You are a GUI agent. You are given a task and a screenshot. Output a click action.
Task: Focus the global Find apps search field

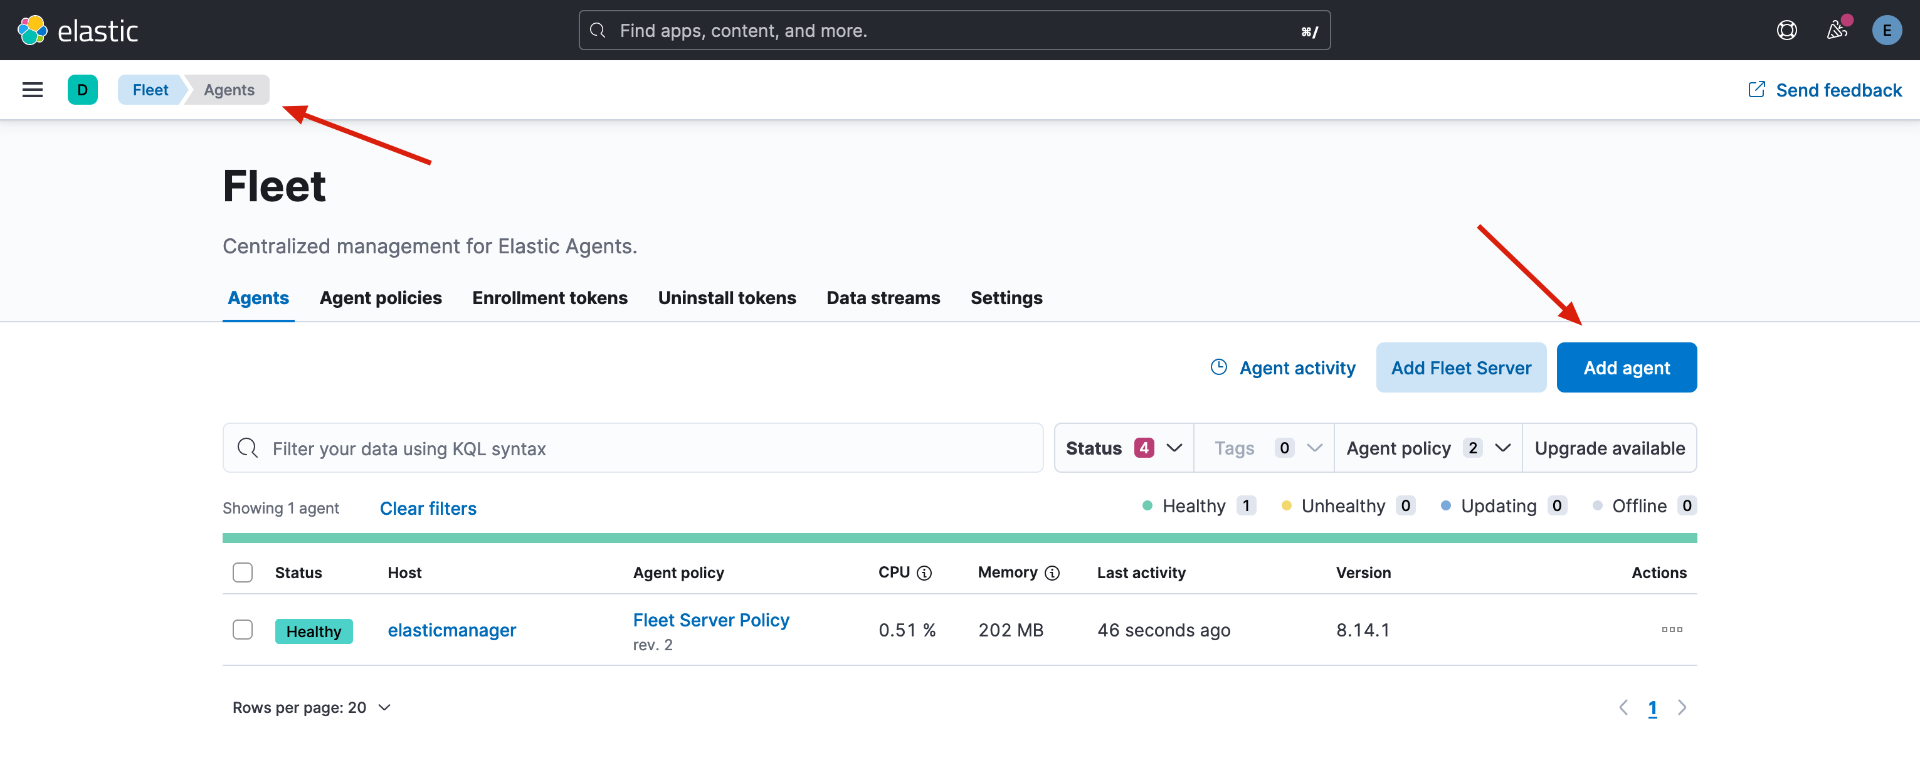click(x=954, y=30)
